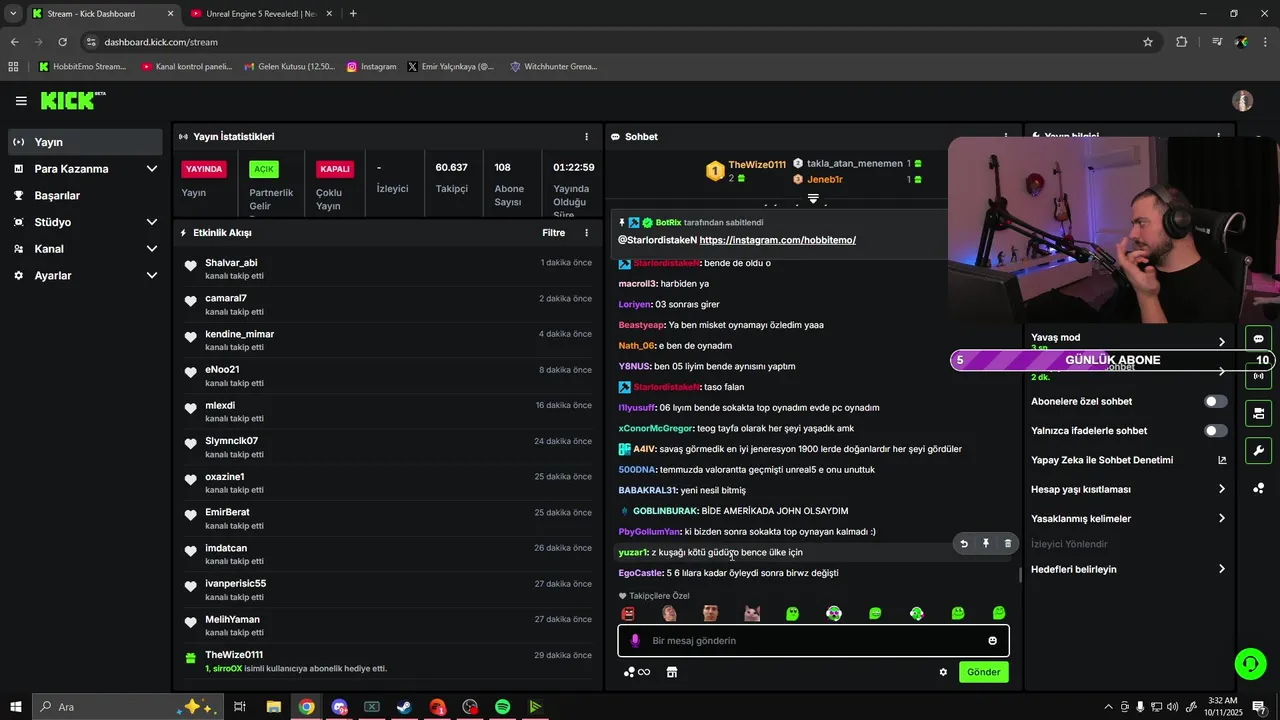The width and height of the screenshot is (1280, 720).
Task: Select the white cat emote
Action: coord(752,614)
